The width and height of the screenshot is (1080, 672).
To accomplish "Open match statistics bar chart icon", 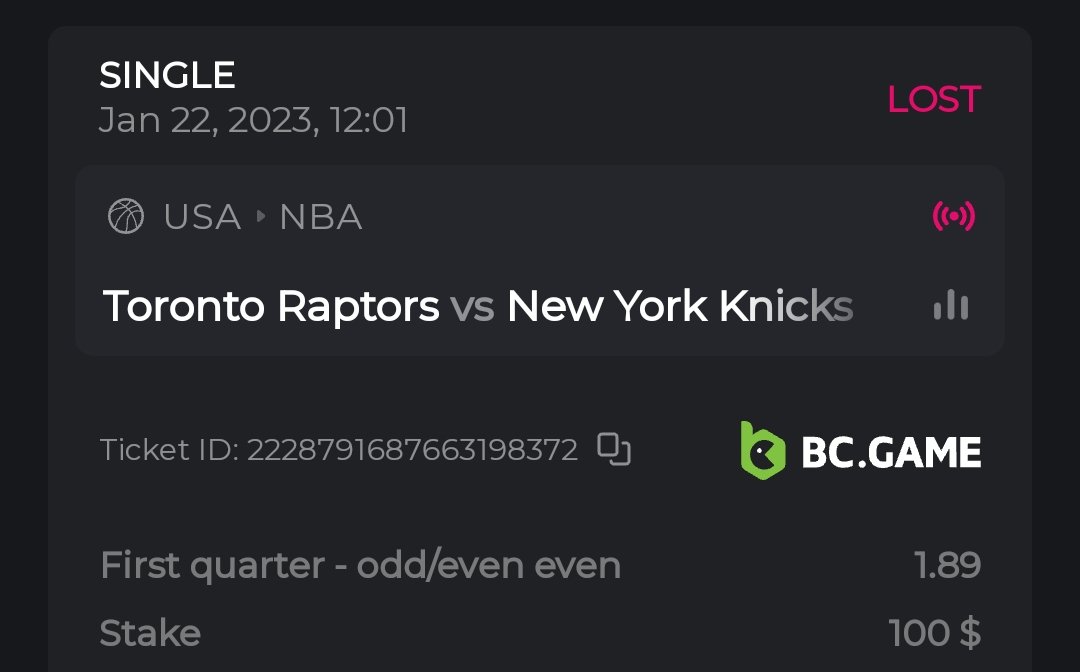I will pos(950,306).
